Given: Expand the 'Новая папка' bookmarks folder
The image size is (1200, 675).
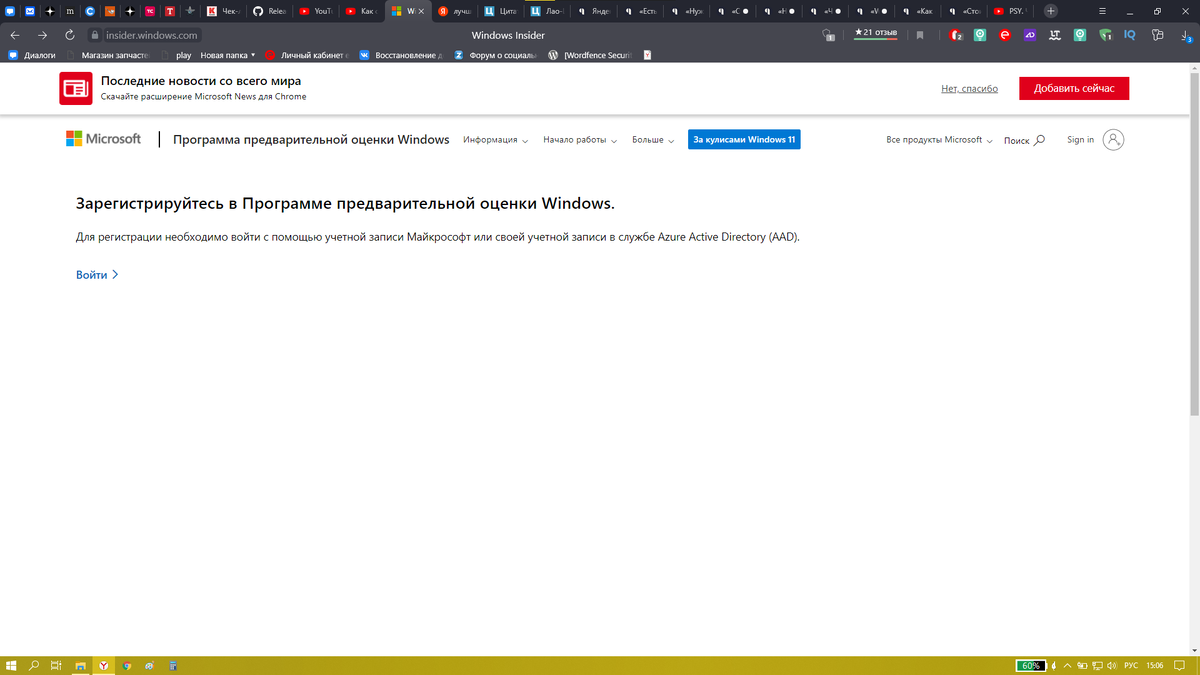Looking at the screenshot, I should click(227, 56).
